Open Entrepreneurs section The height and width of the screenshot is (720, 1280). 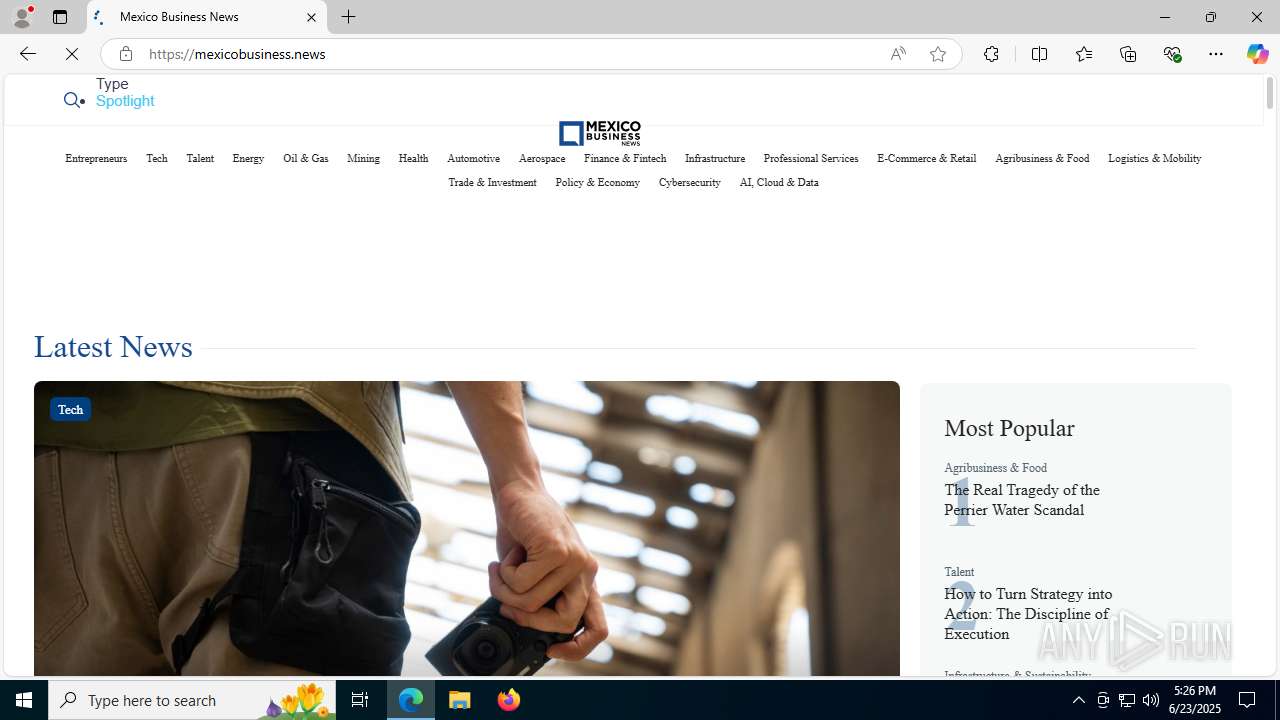pos(96,159)
